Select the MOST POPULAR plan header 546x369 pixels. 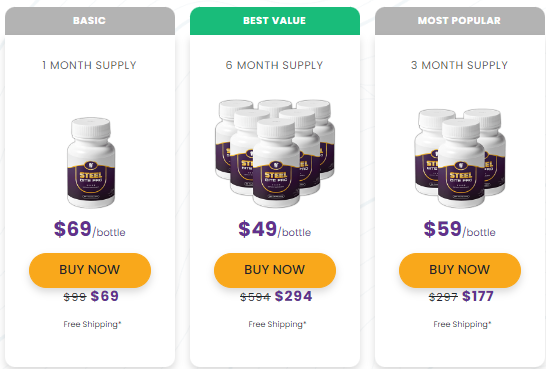460,21
